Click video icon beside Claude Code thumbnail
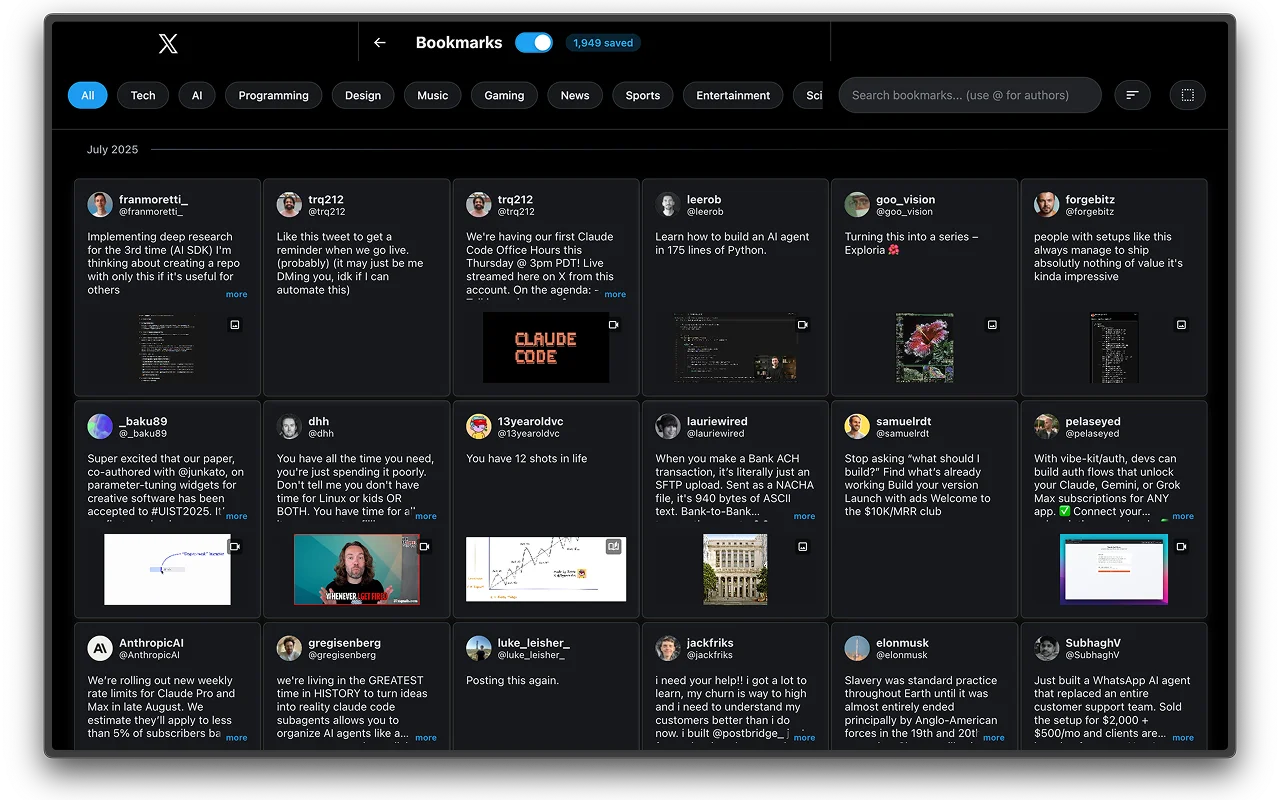Image resolution: width=1280 pixels, height=800 pixels. pos(614,325)
